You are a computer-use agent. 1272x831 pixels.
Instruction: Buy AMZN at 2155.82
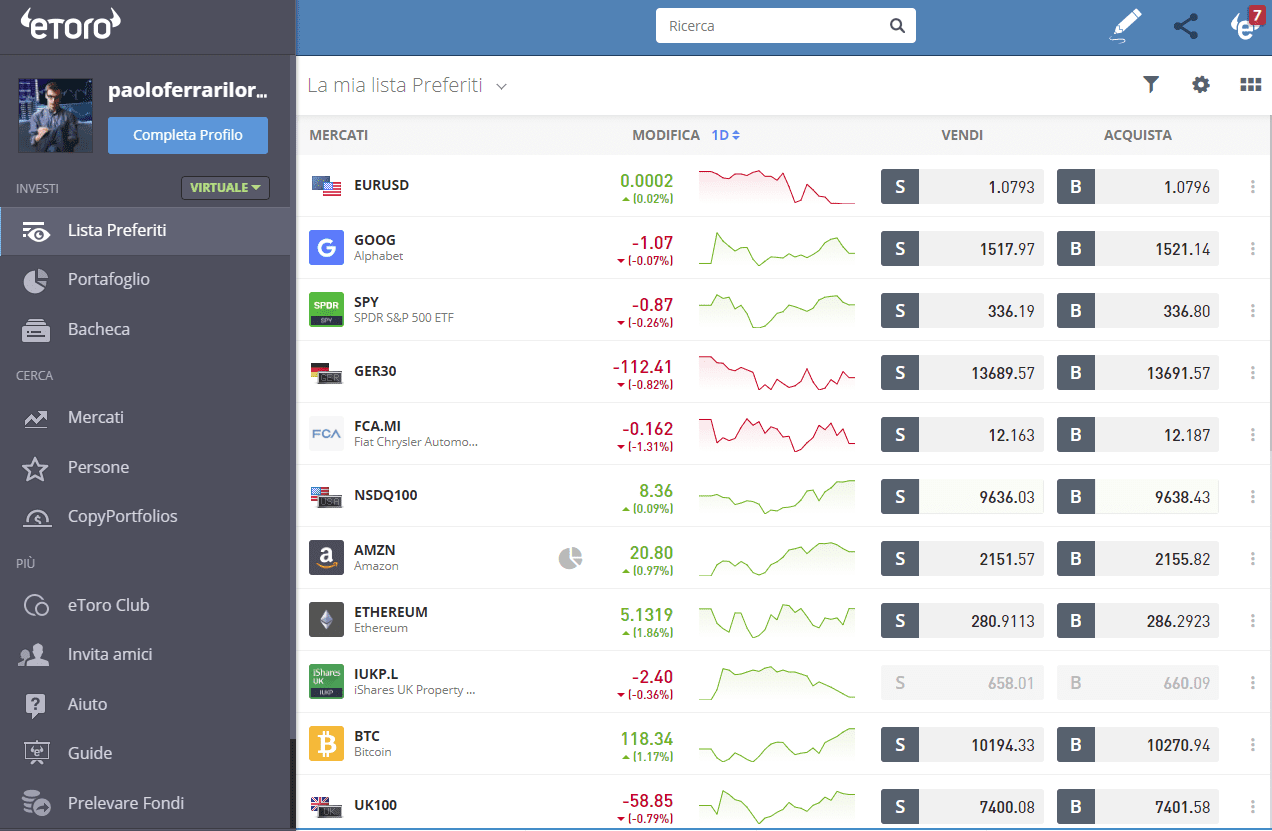tap(1138, 558)
